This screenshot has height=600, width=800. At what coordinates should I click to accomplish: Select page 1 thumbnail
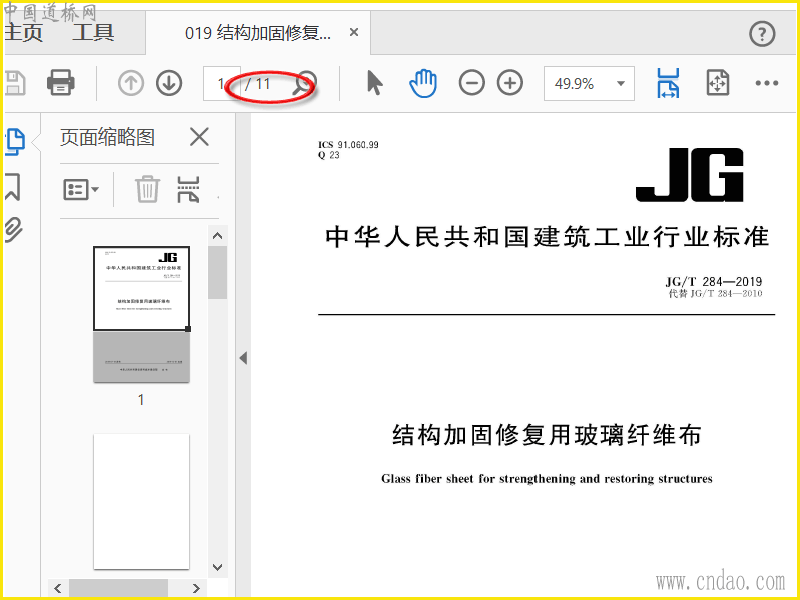coord(141,314)
